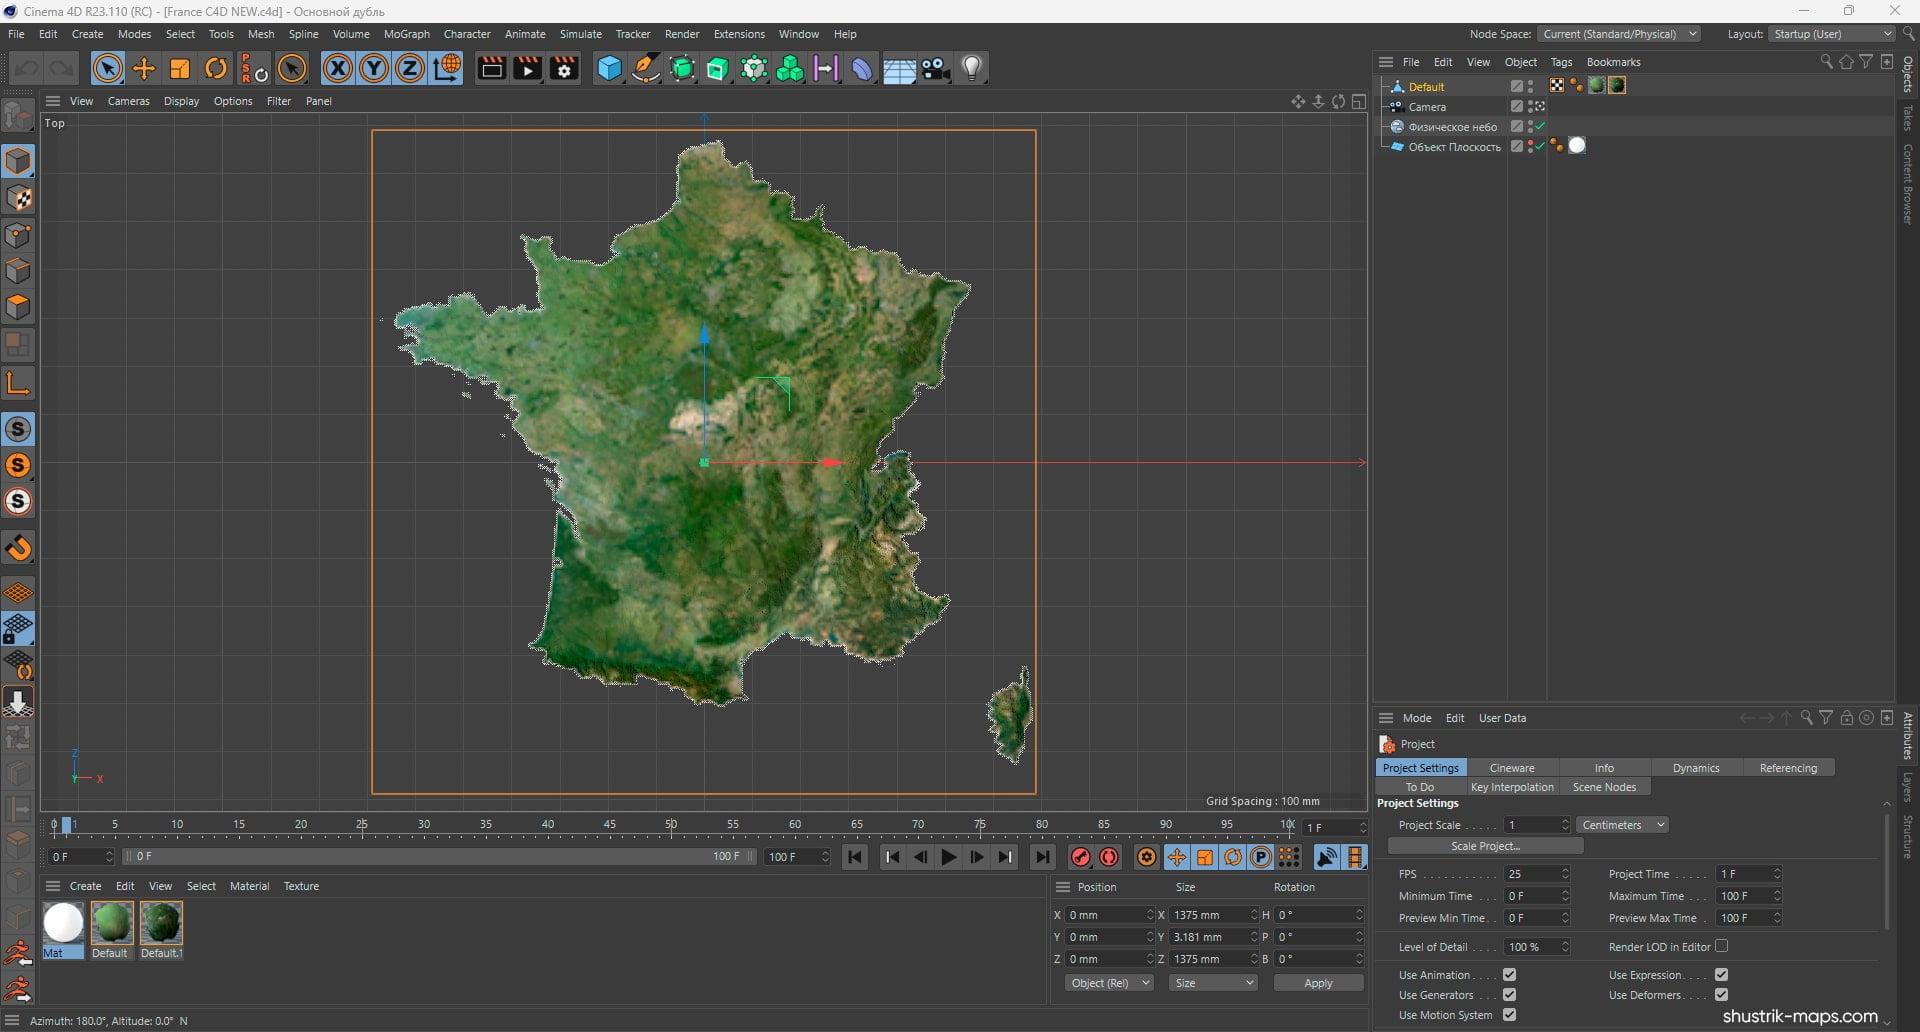Screen dimensions: 1920x1032
Task: Click the X Size field 1375 mm
Action: (1213, 915)
